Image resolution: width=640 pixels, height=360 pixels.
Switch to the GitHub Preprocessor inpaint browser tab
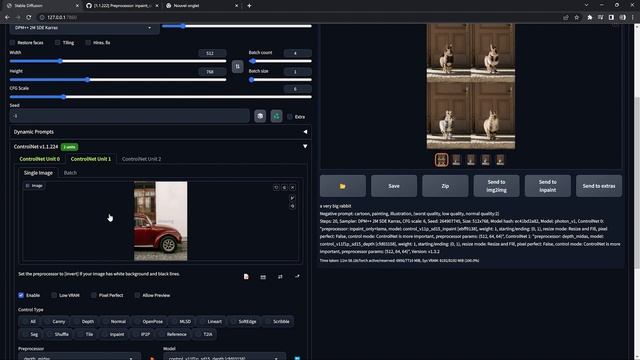pos(122,6)
